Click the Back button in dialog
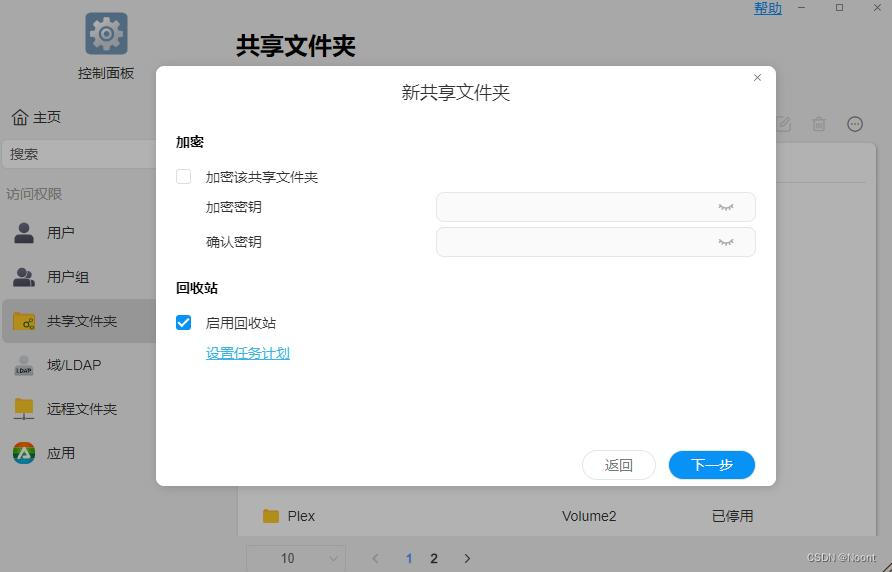 pyautogui.click(x=618, y=465)
